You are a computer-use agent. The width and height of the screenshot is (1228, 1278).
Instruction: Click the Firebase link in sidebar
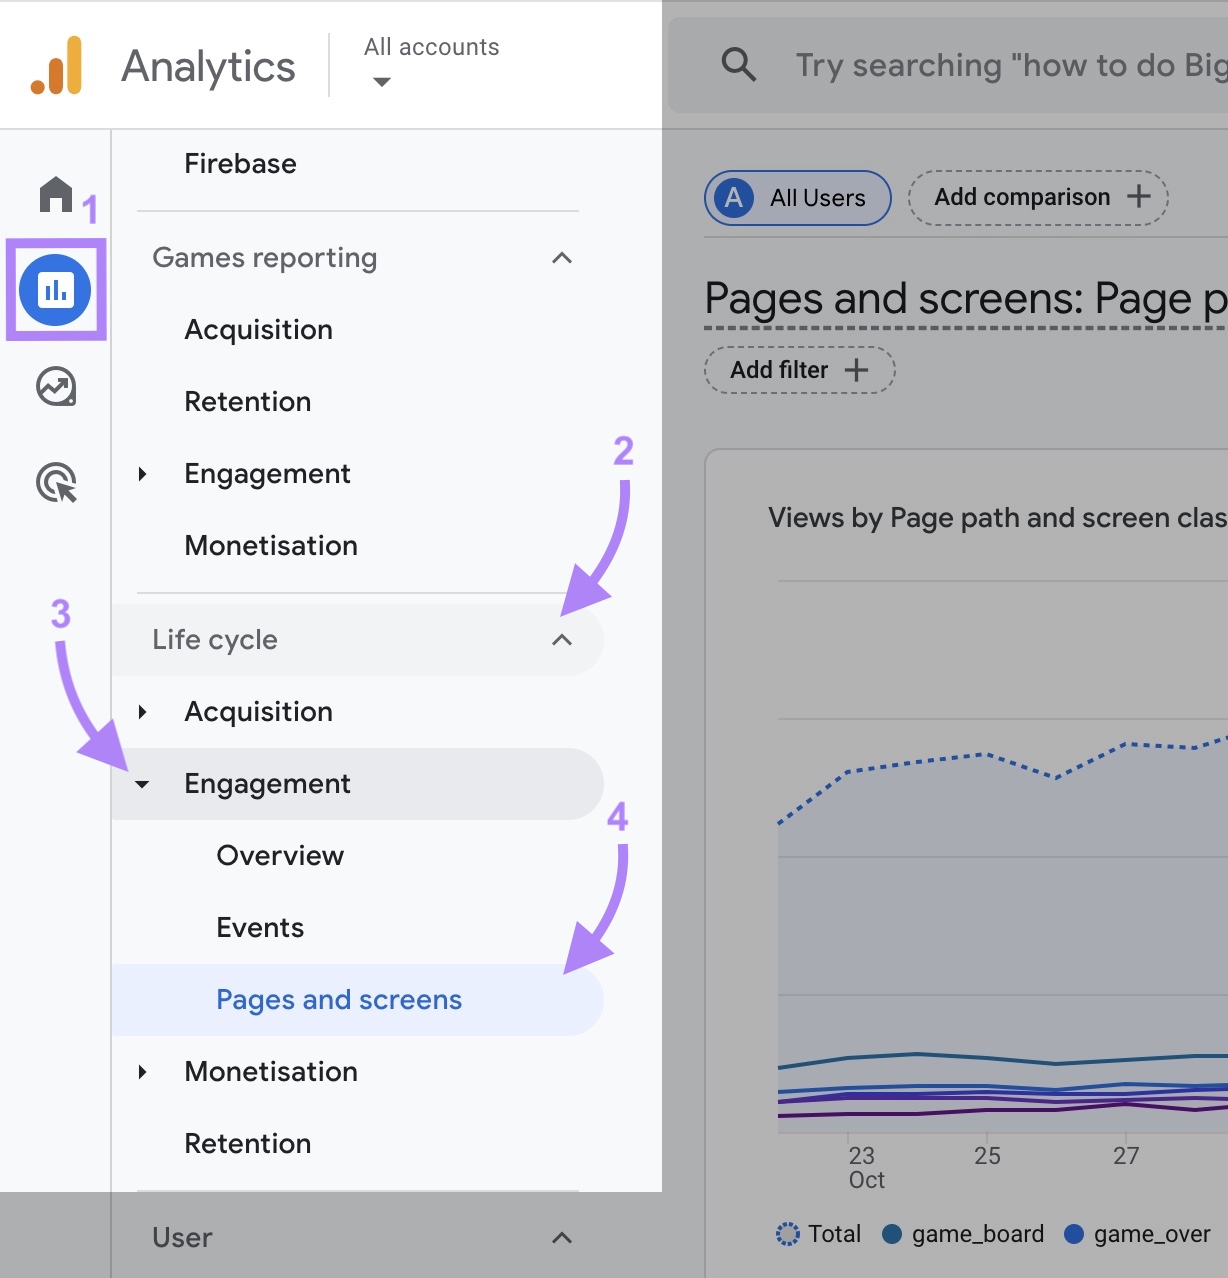click(x=240, y=164)
